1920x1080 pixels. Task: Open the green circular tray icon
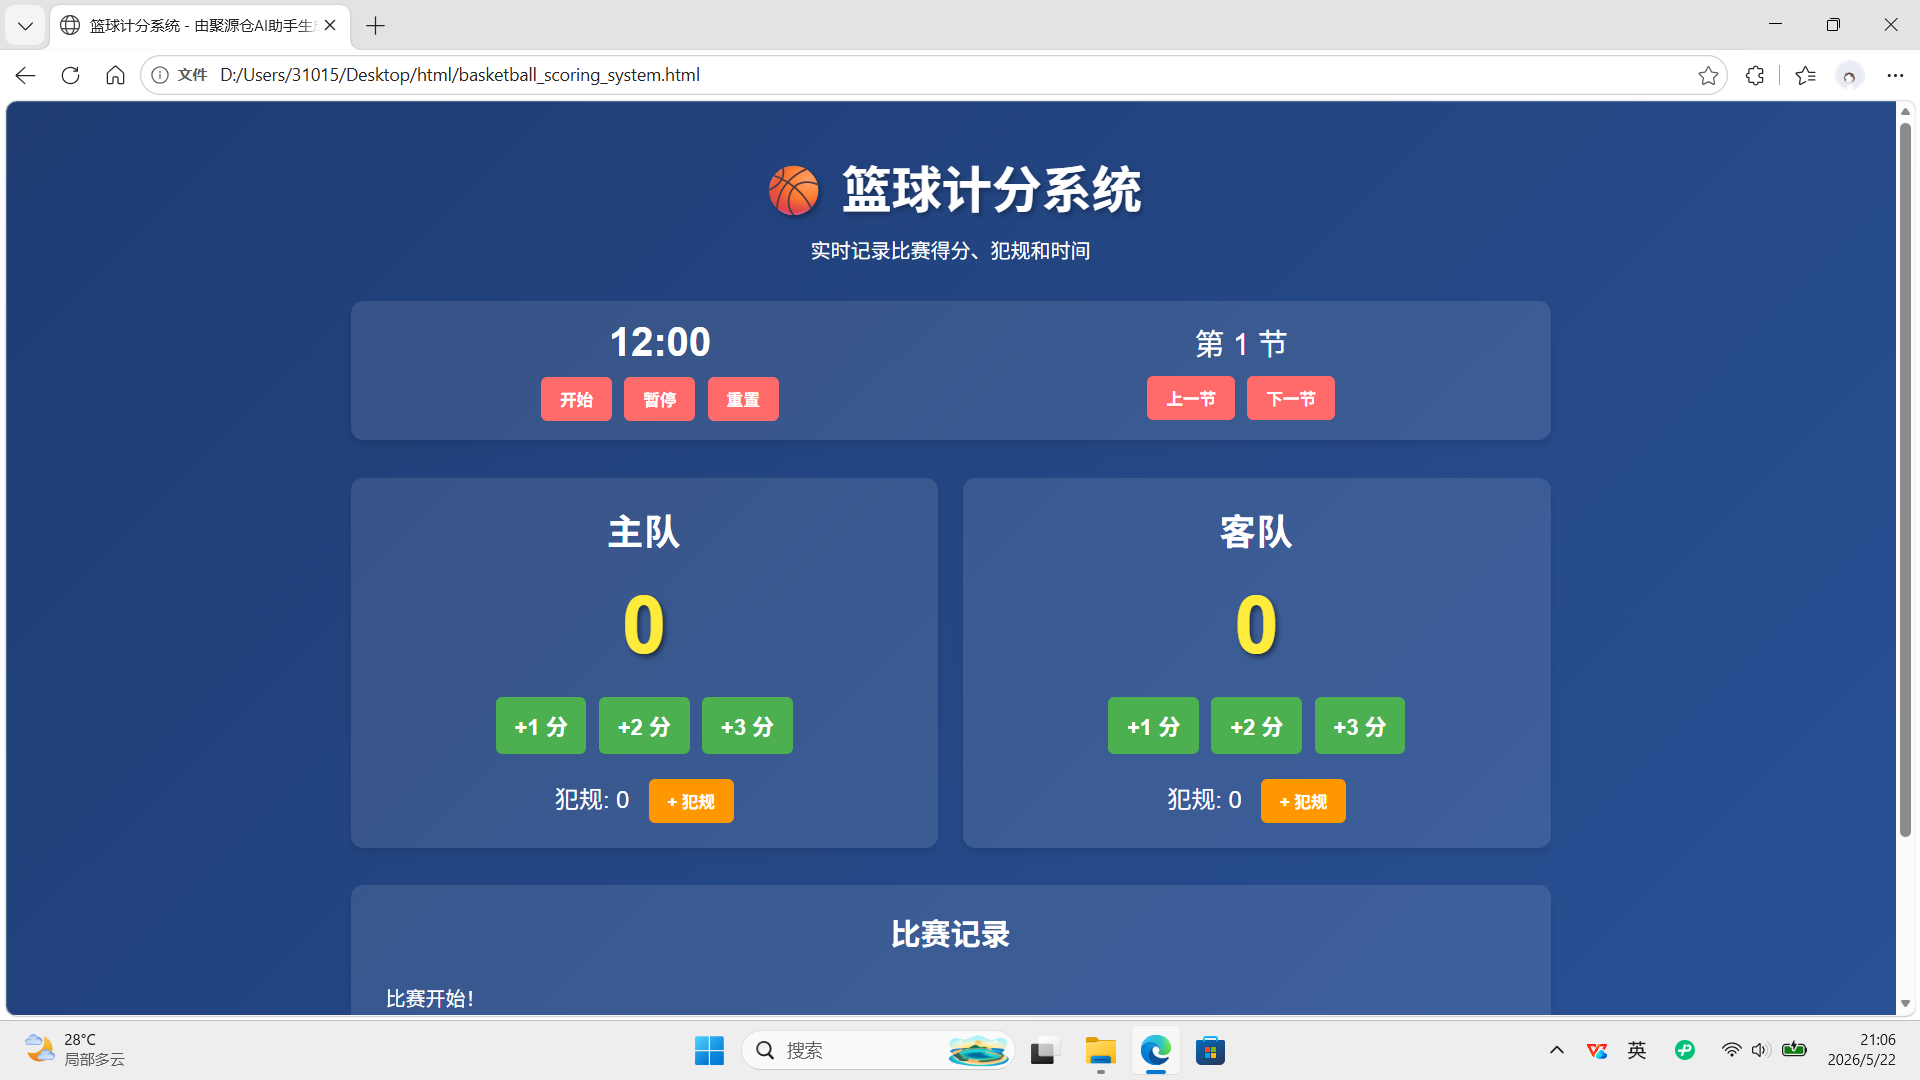coord(1685,1050)
